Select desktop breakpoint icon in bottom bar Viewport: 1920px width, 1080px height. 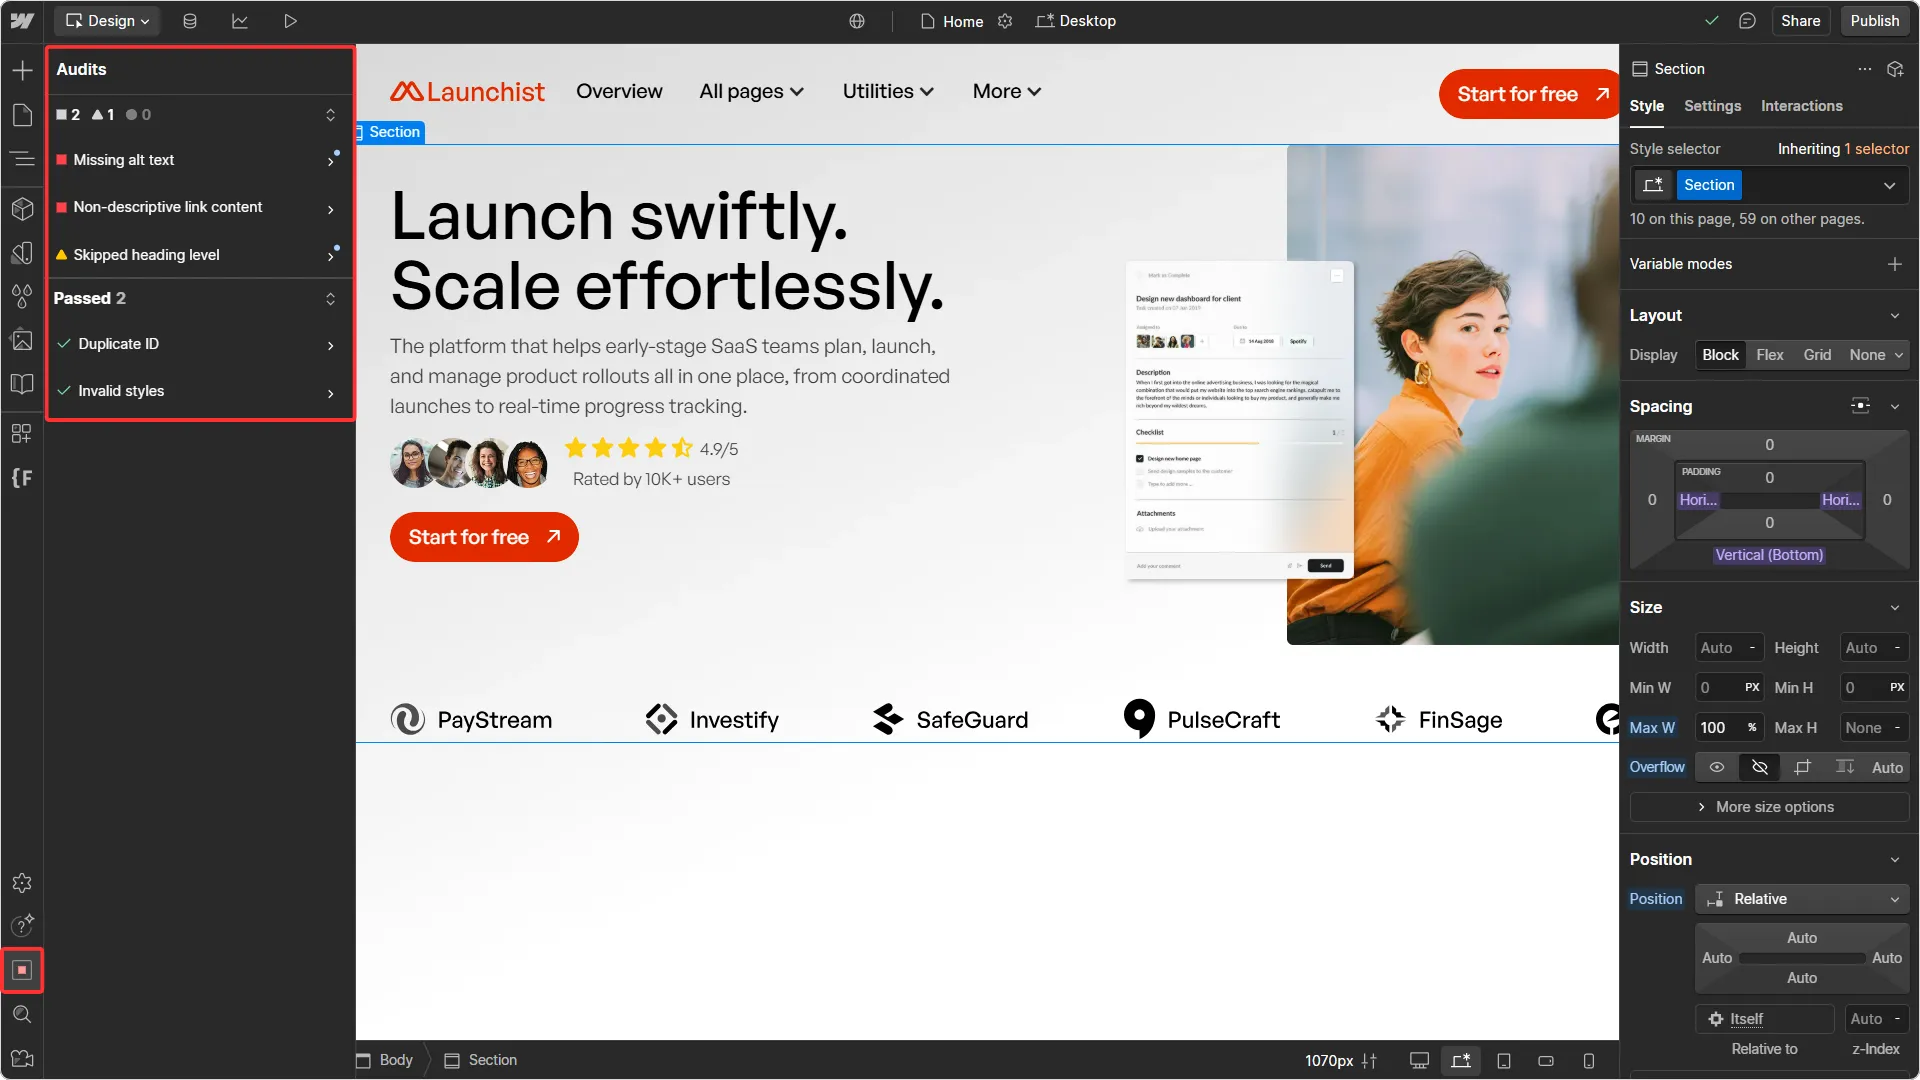1419,1061
